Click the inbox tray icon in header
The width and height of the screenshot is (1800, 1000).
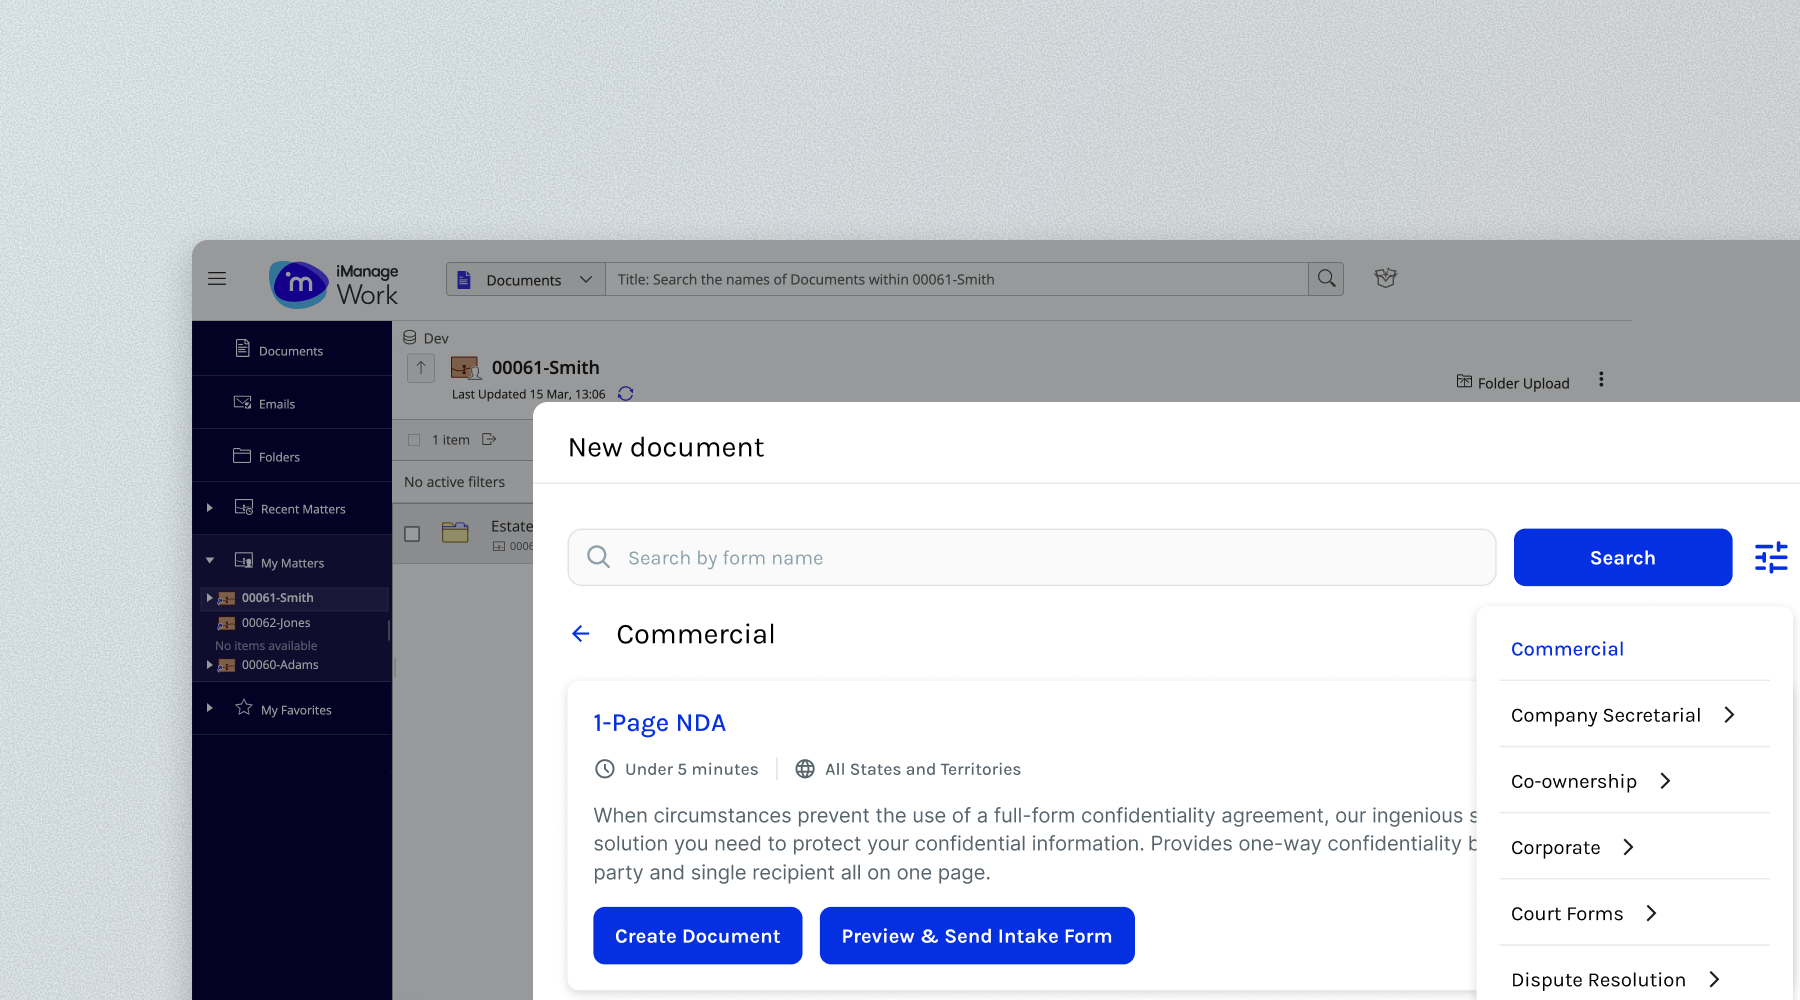click(1385, 279)
